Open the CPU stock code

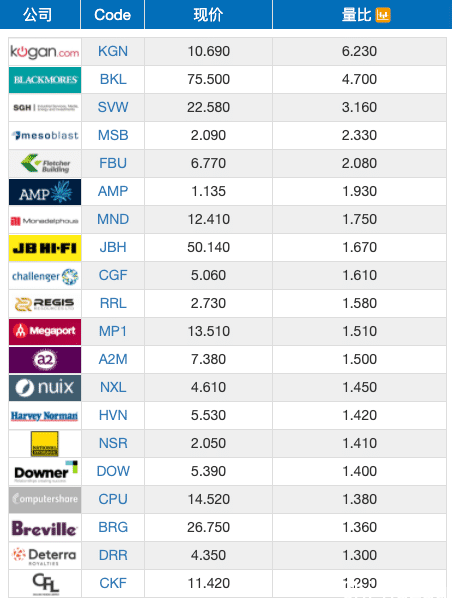tap(113, 499)
